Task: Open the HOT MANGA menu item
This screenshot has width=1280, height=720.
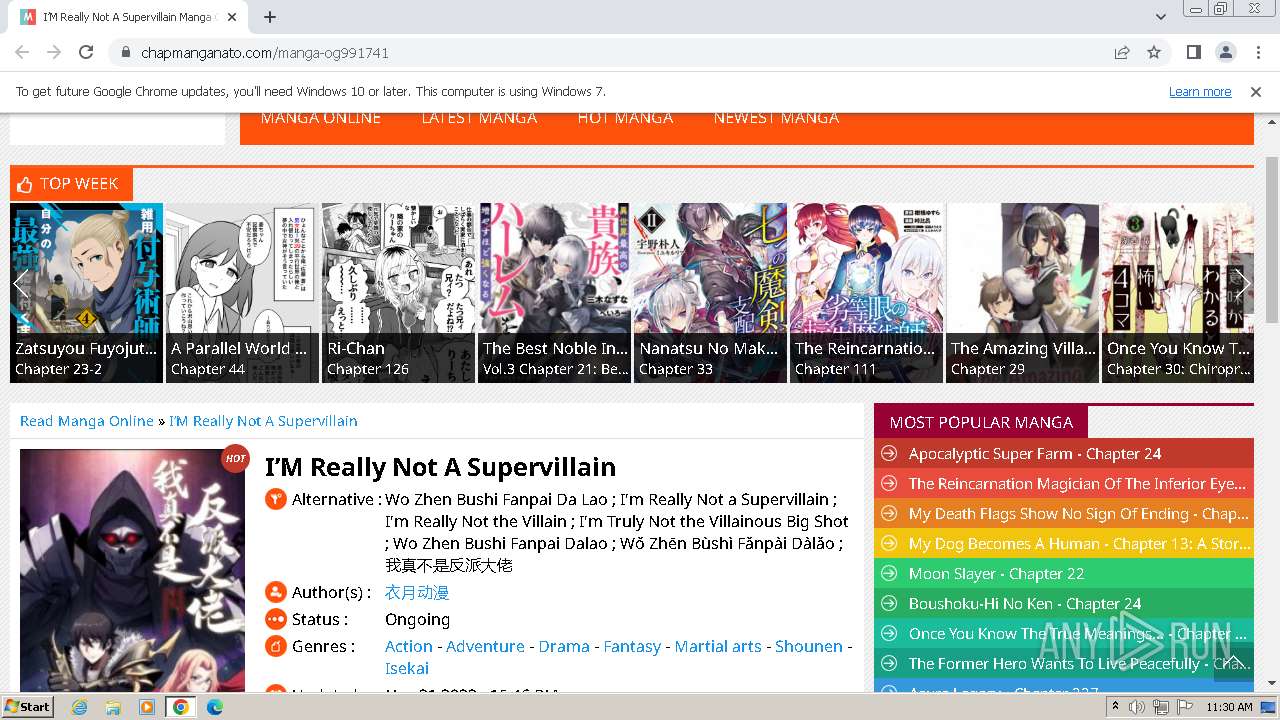Action: pos(625,118)
